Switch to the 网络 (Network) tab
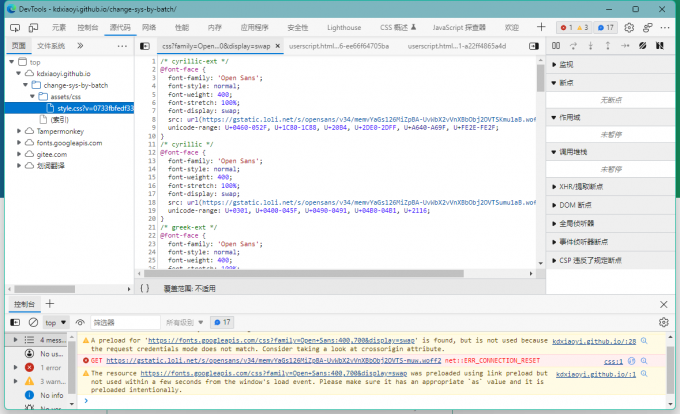Screen dimensions: 680x414 (x=149, y=28)
